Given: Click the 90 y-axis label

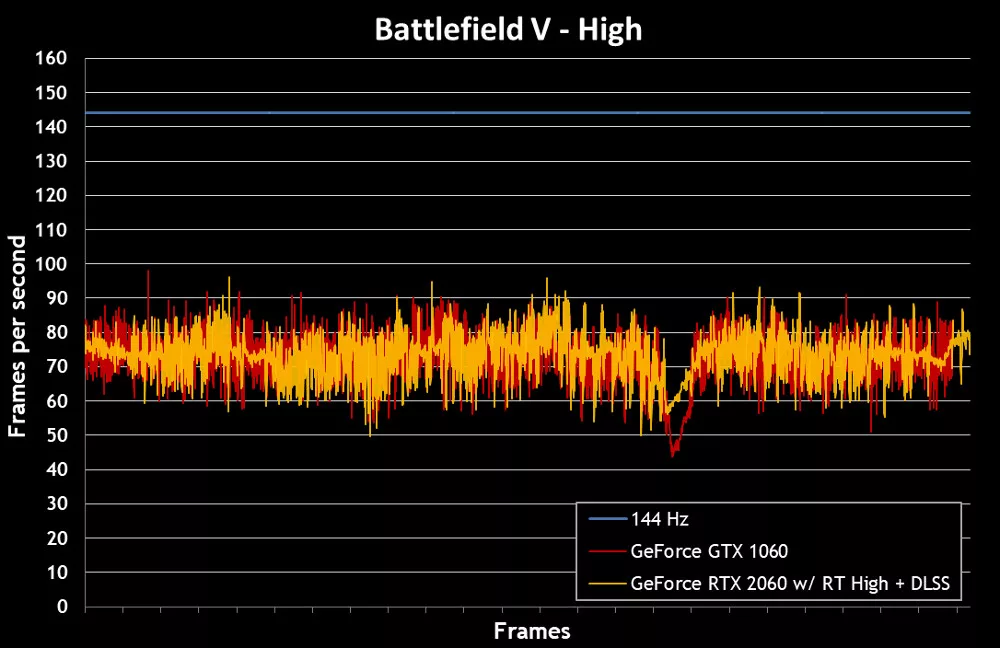Looking at the screenshot, I should tap(56, 298).
